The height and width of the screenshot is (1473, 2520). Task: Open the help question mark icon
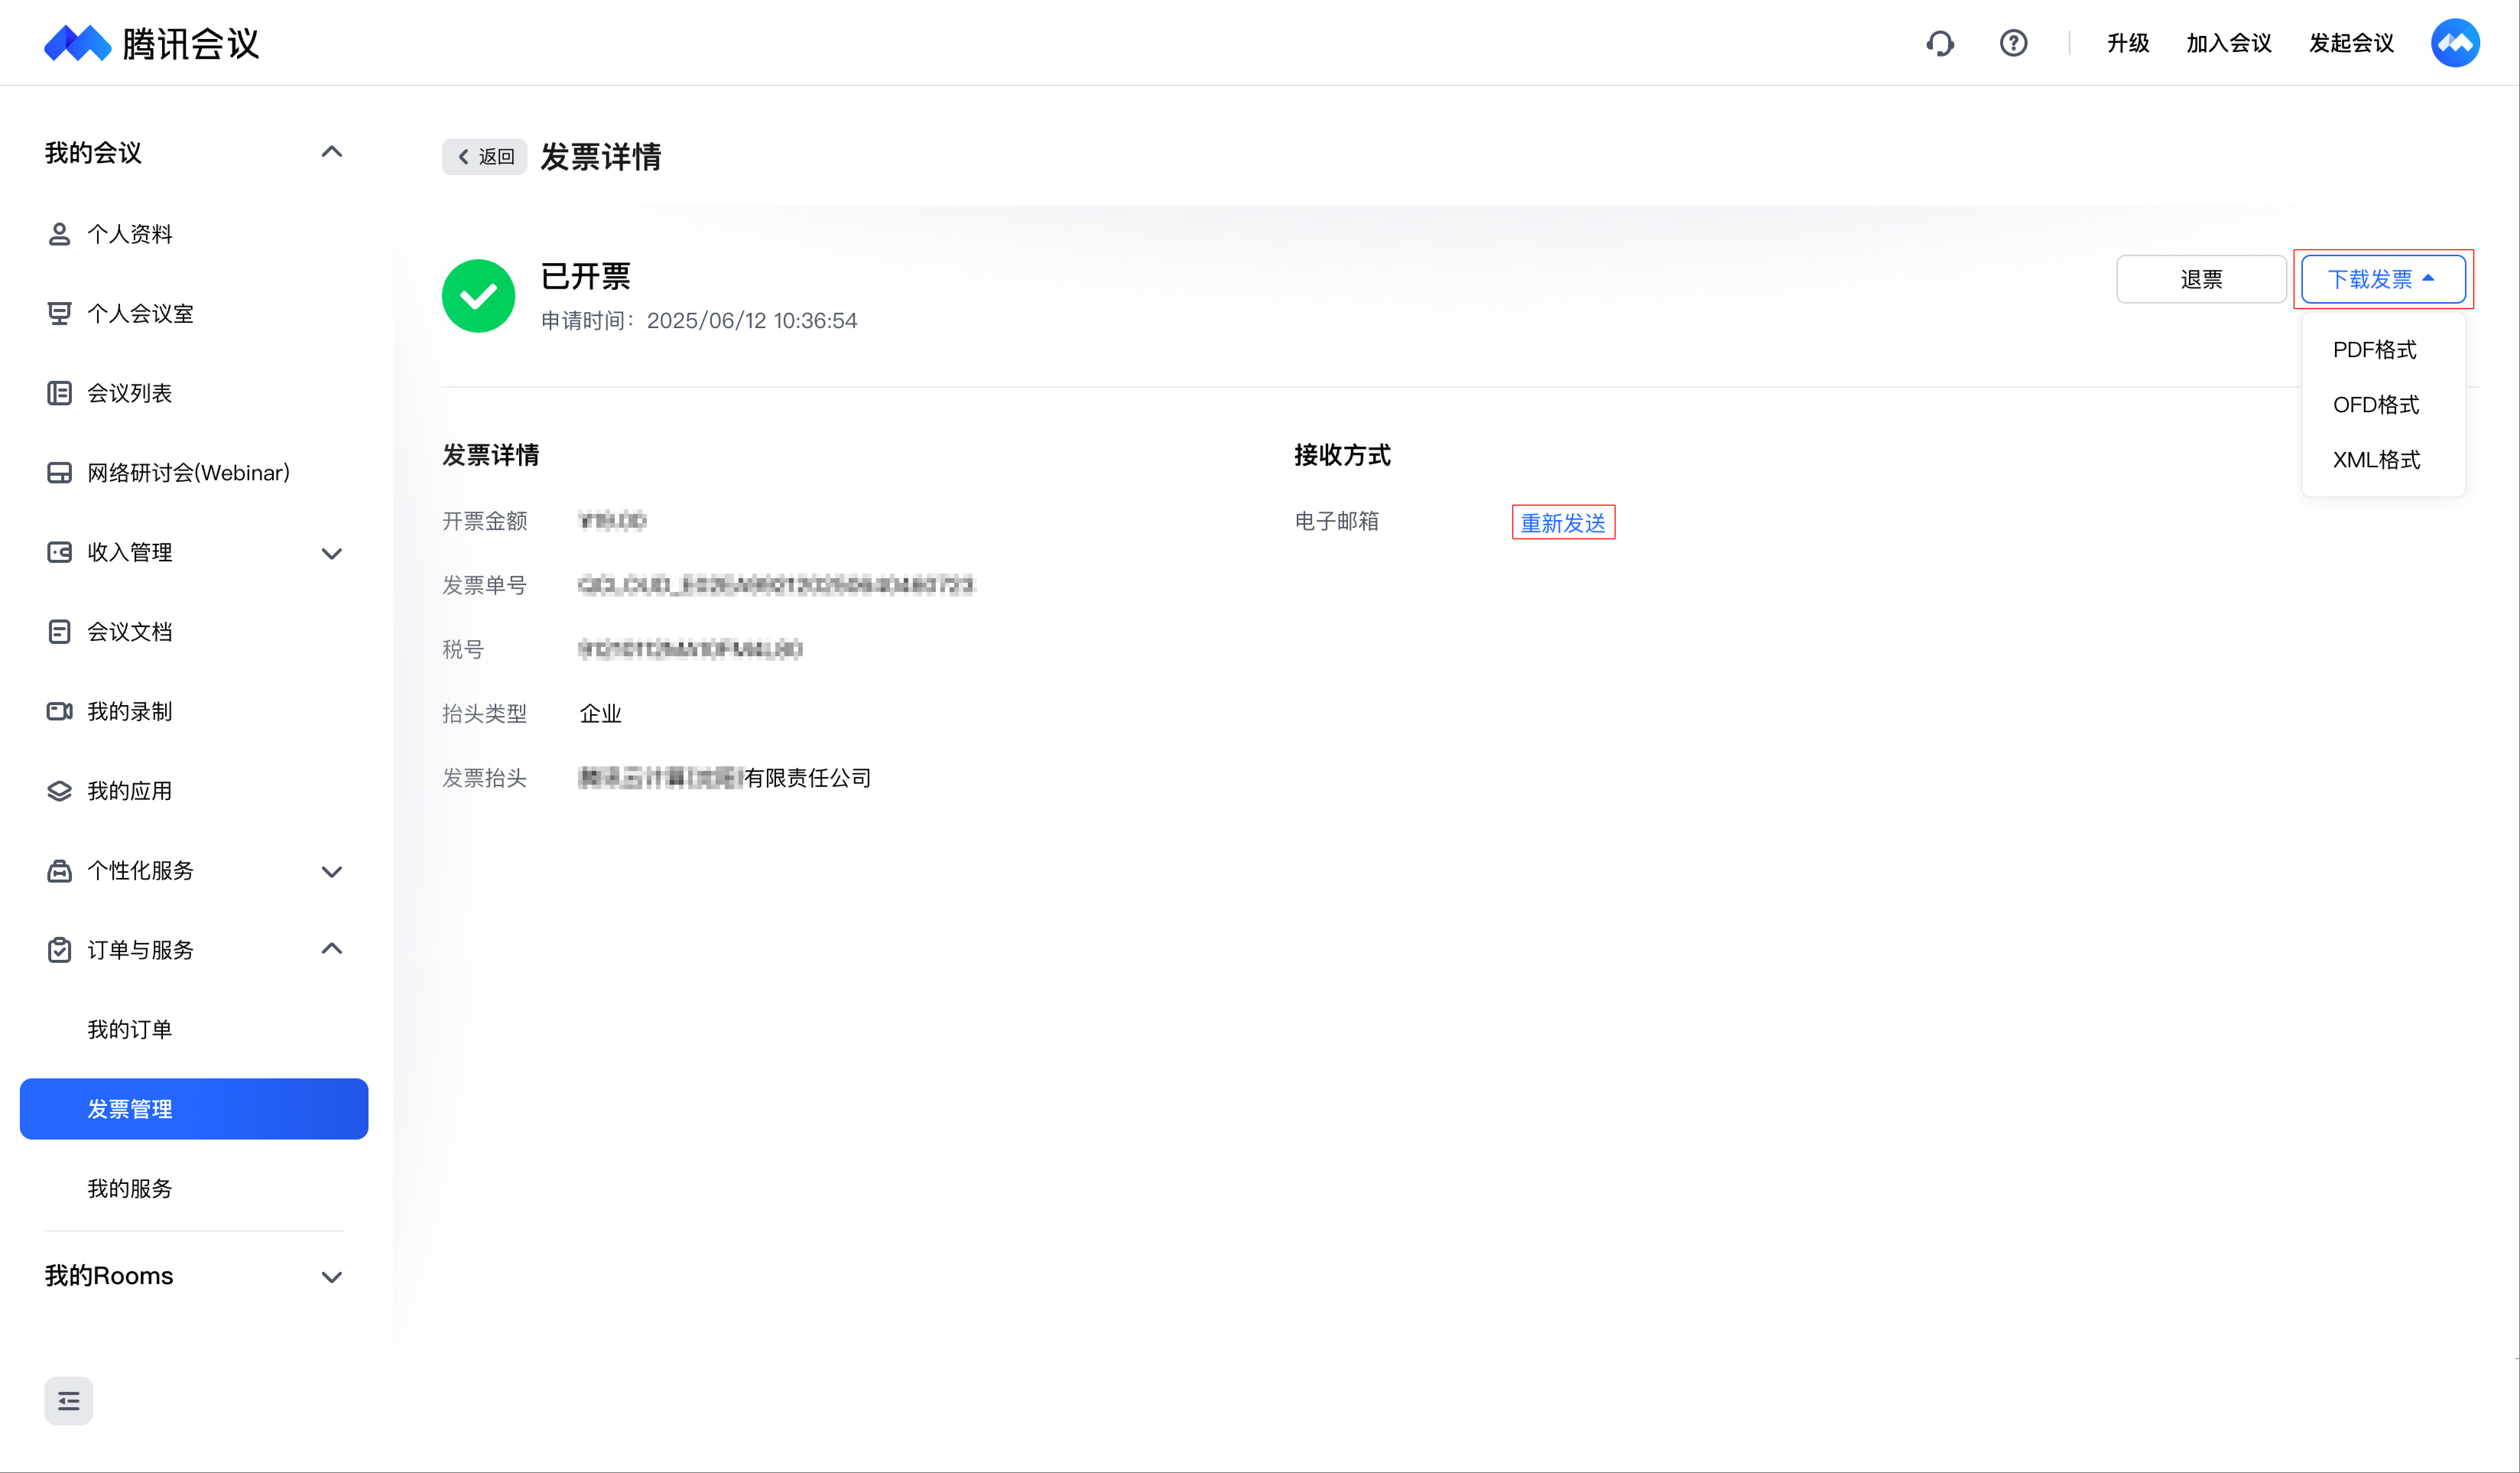click(x=2013, y=43)
